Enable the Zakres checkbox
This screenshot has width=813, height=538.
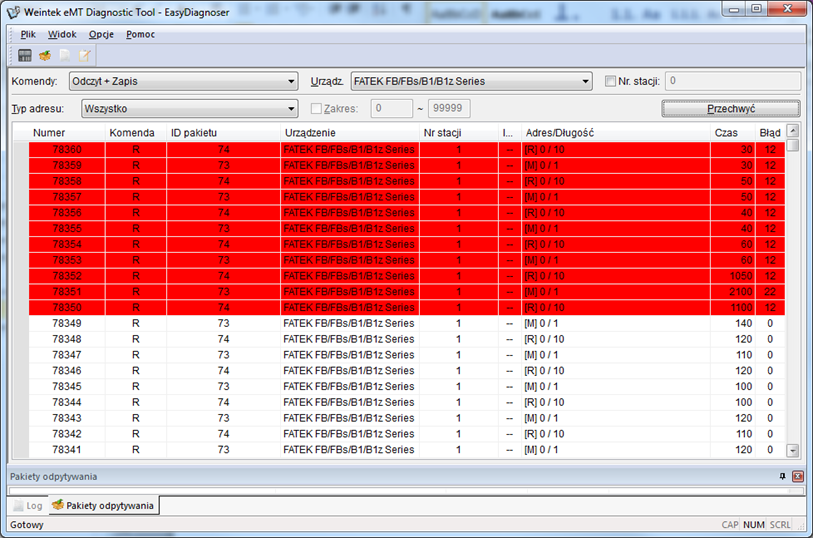316,108
